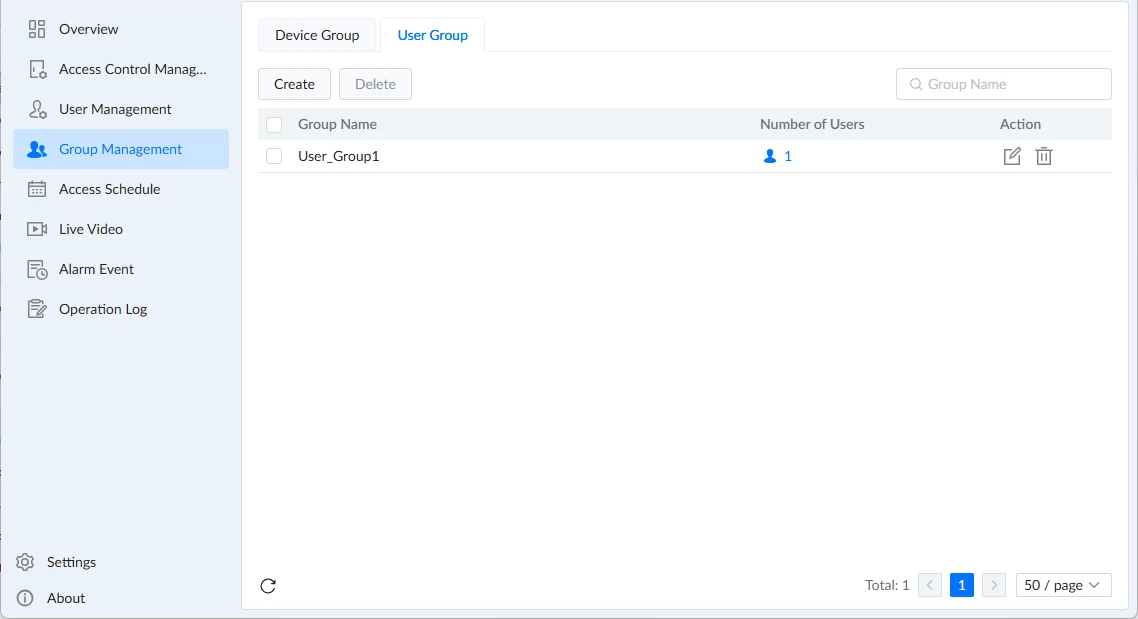The height and width of the screenshot is (619, 1138).
Task: Focus the Group Name search field
Action: pos(1004,84)
